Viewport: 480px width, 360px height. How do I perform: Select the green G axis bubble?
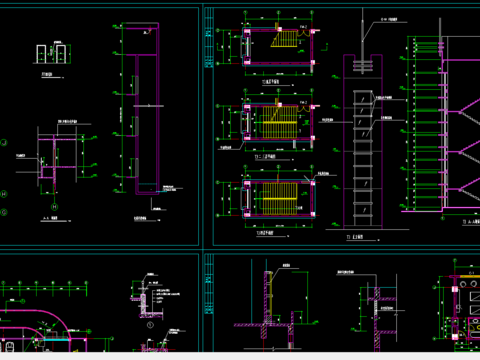[x=4, y=212]
